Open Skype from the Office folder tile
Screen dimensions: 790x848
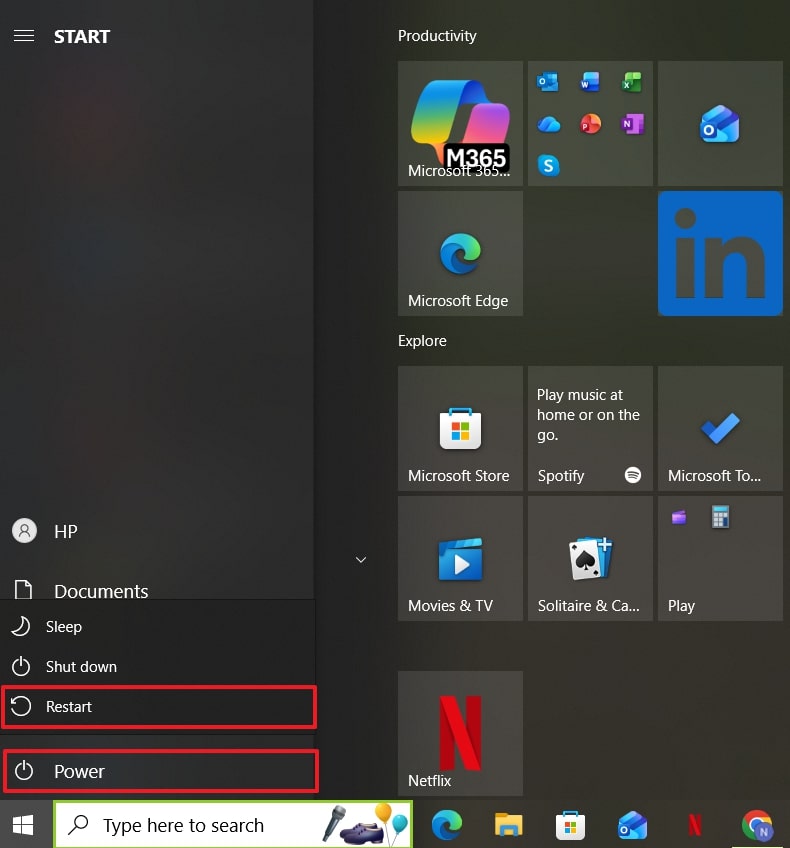click(548, 165)
